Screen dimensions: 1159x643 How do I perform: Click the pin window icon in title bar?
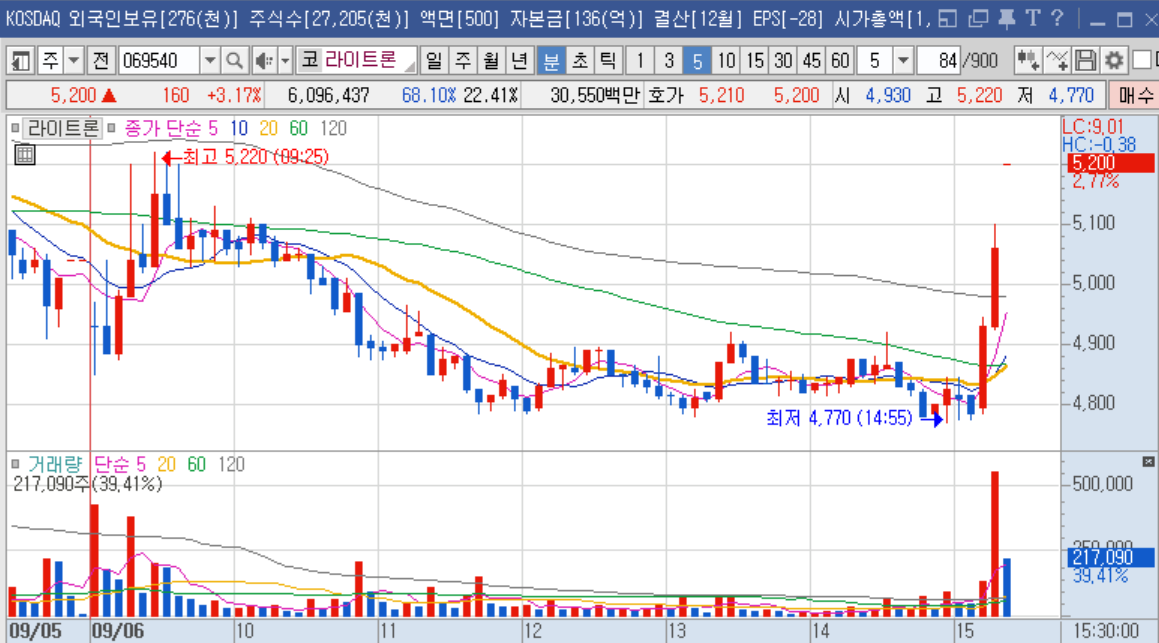1006,19
